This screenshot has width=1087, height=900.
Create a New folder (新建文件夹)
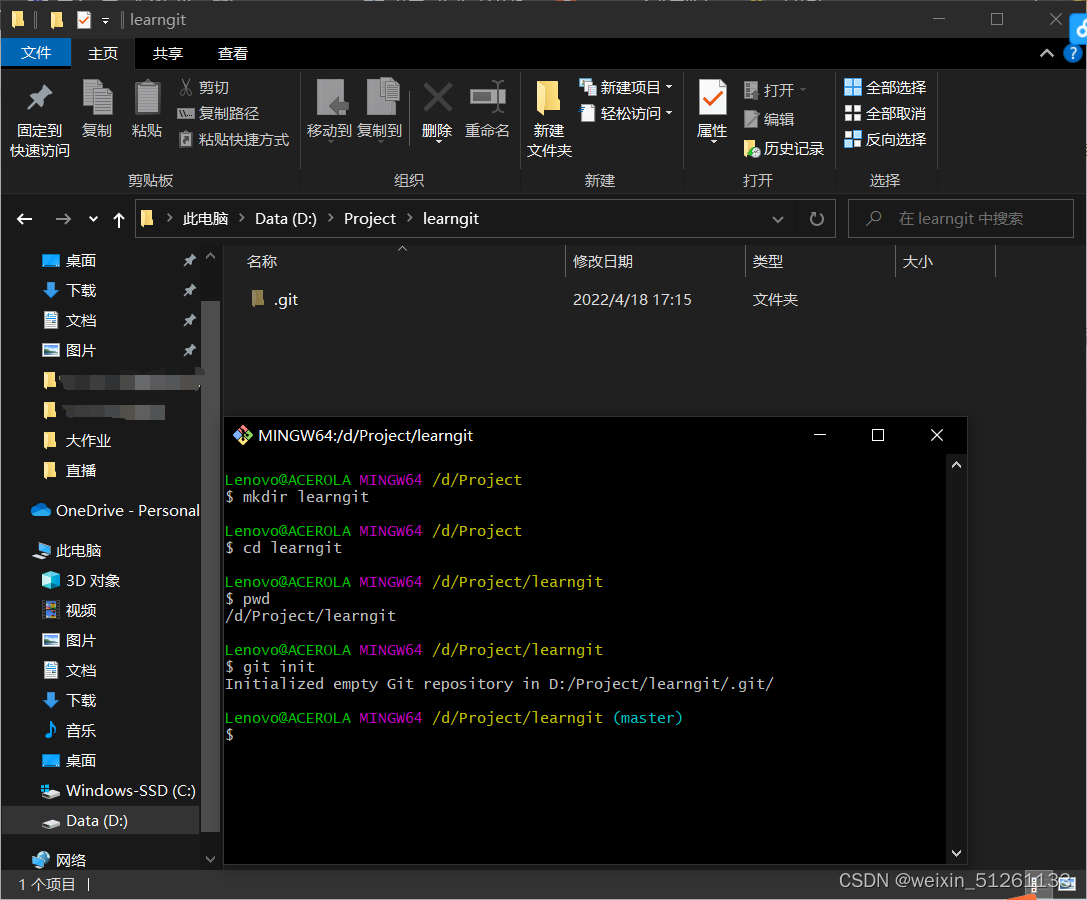[548, 118]
